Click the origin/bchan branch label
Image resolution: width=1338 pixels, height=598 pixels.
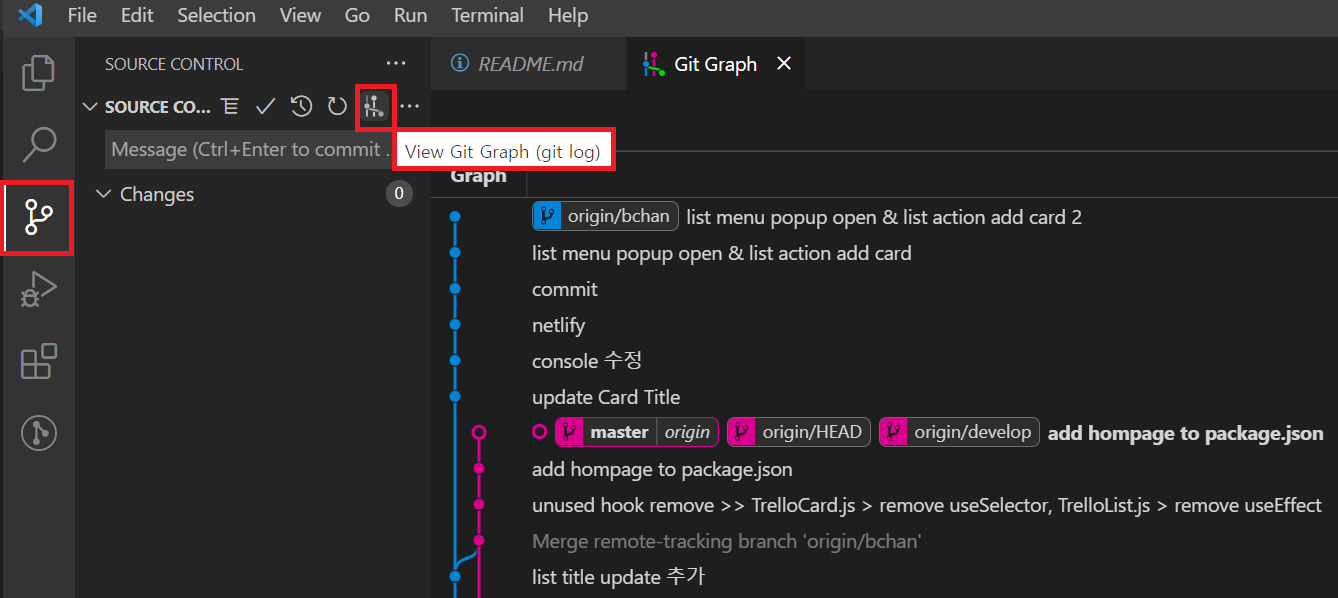click(606, 217)
